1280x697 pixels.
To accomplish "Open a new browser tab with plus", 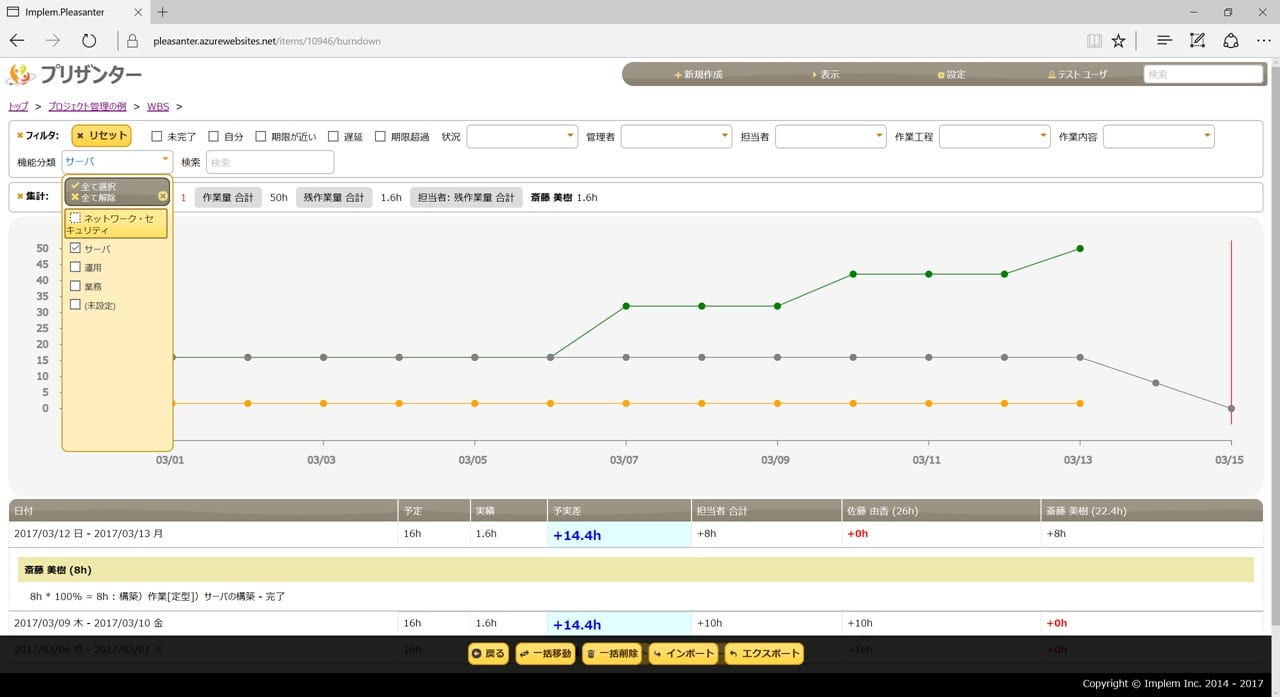I will tap(163, 12).
